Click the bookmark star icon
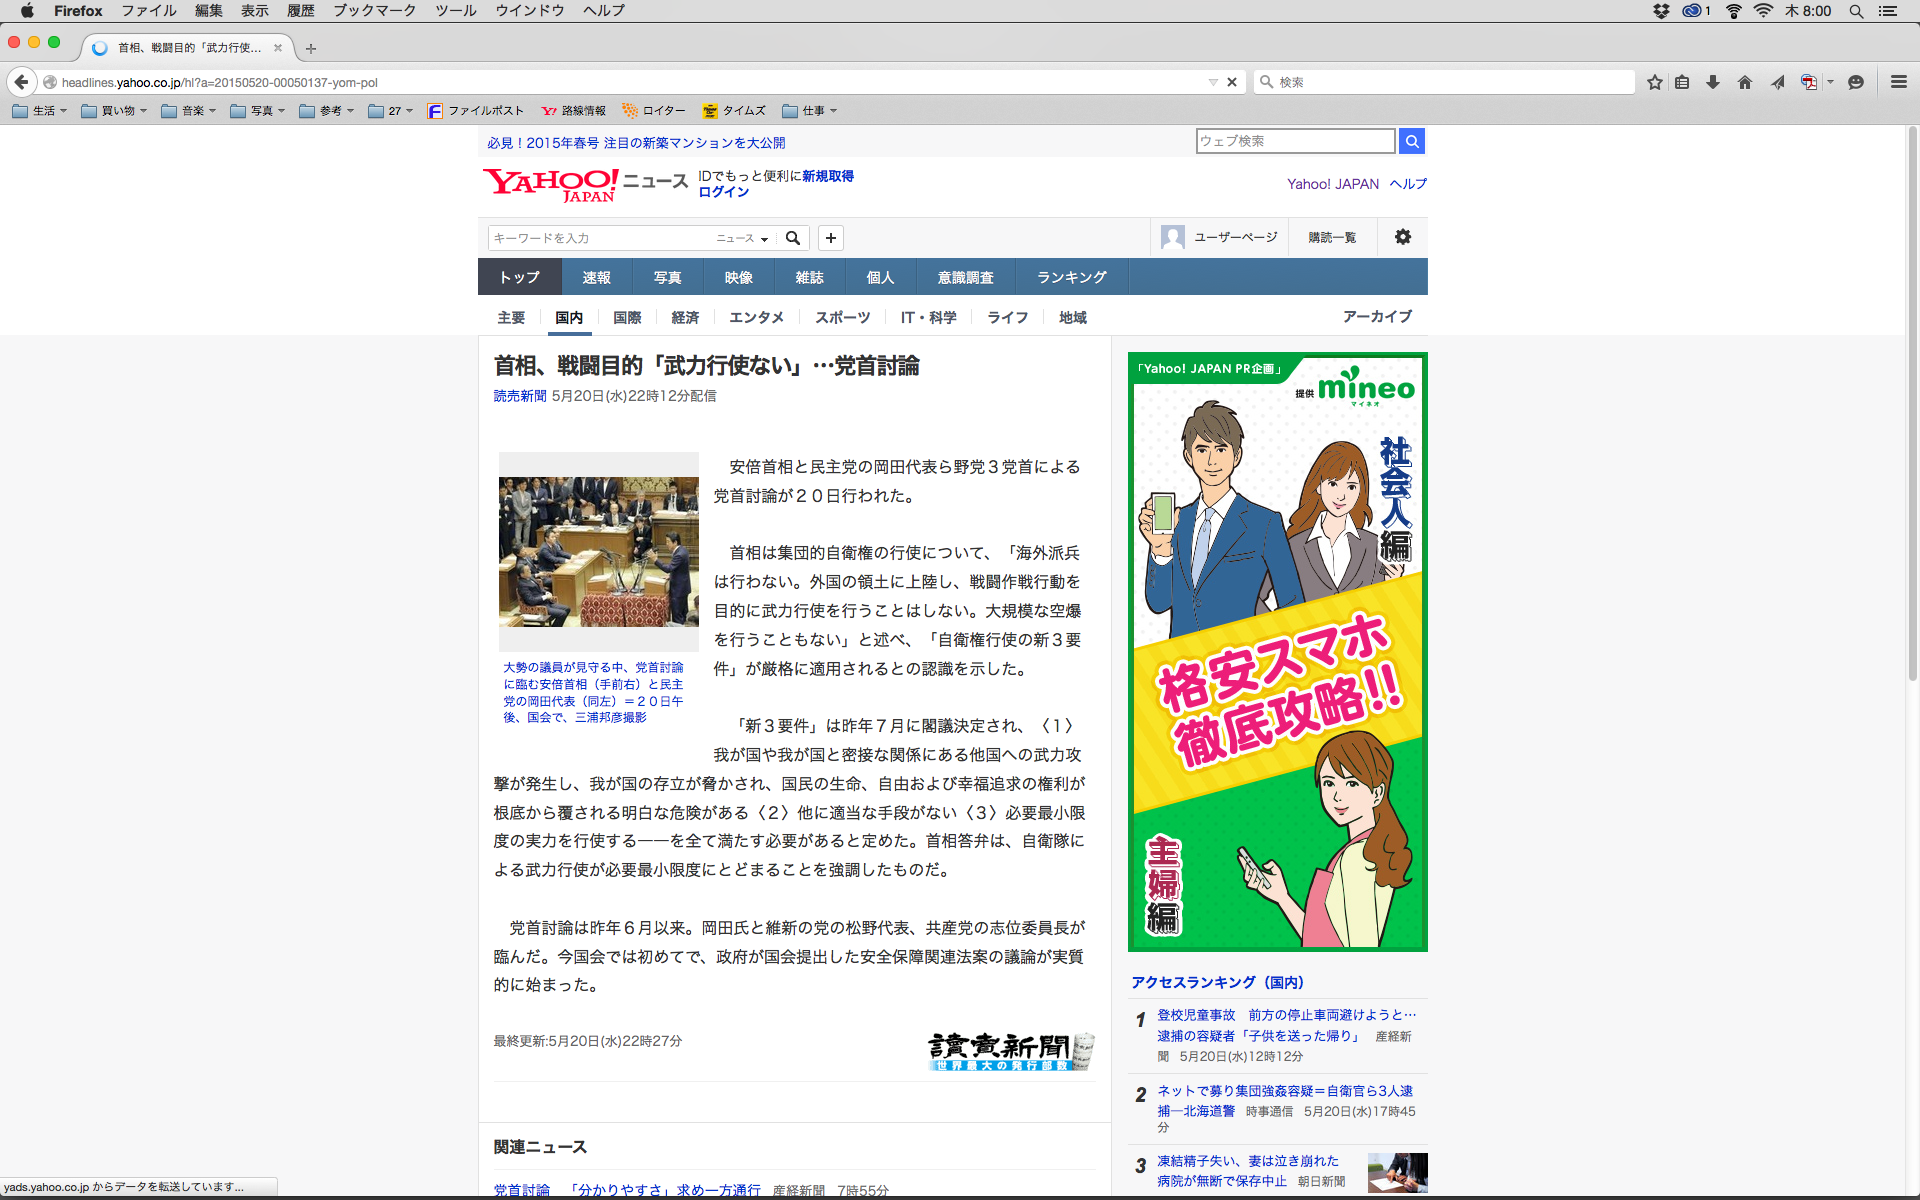The image size is (1920, 1200). (x=1655, y=82)
